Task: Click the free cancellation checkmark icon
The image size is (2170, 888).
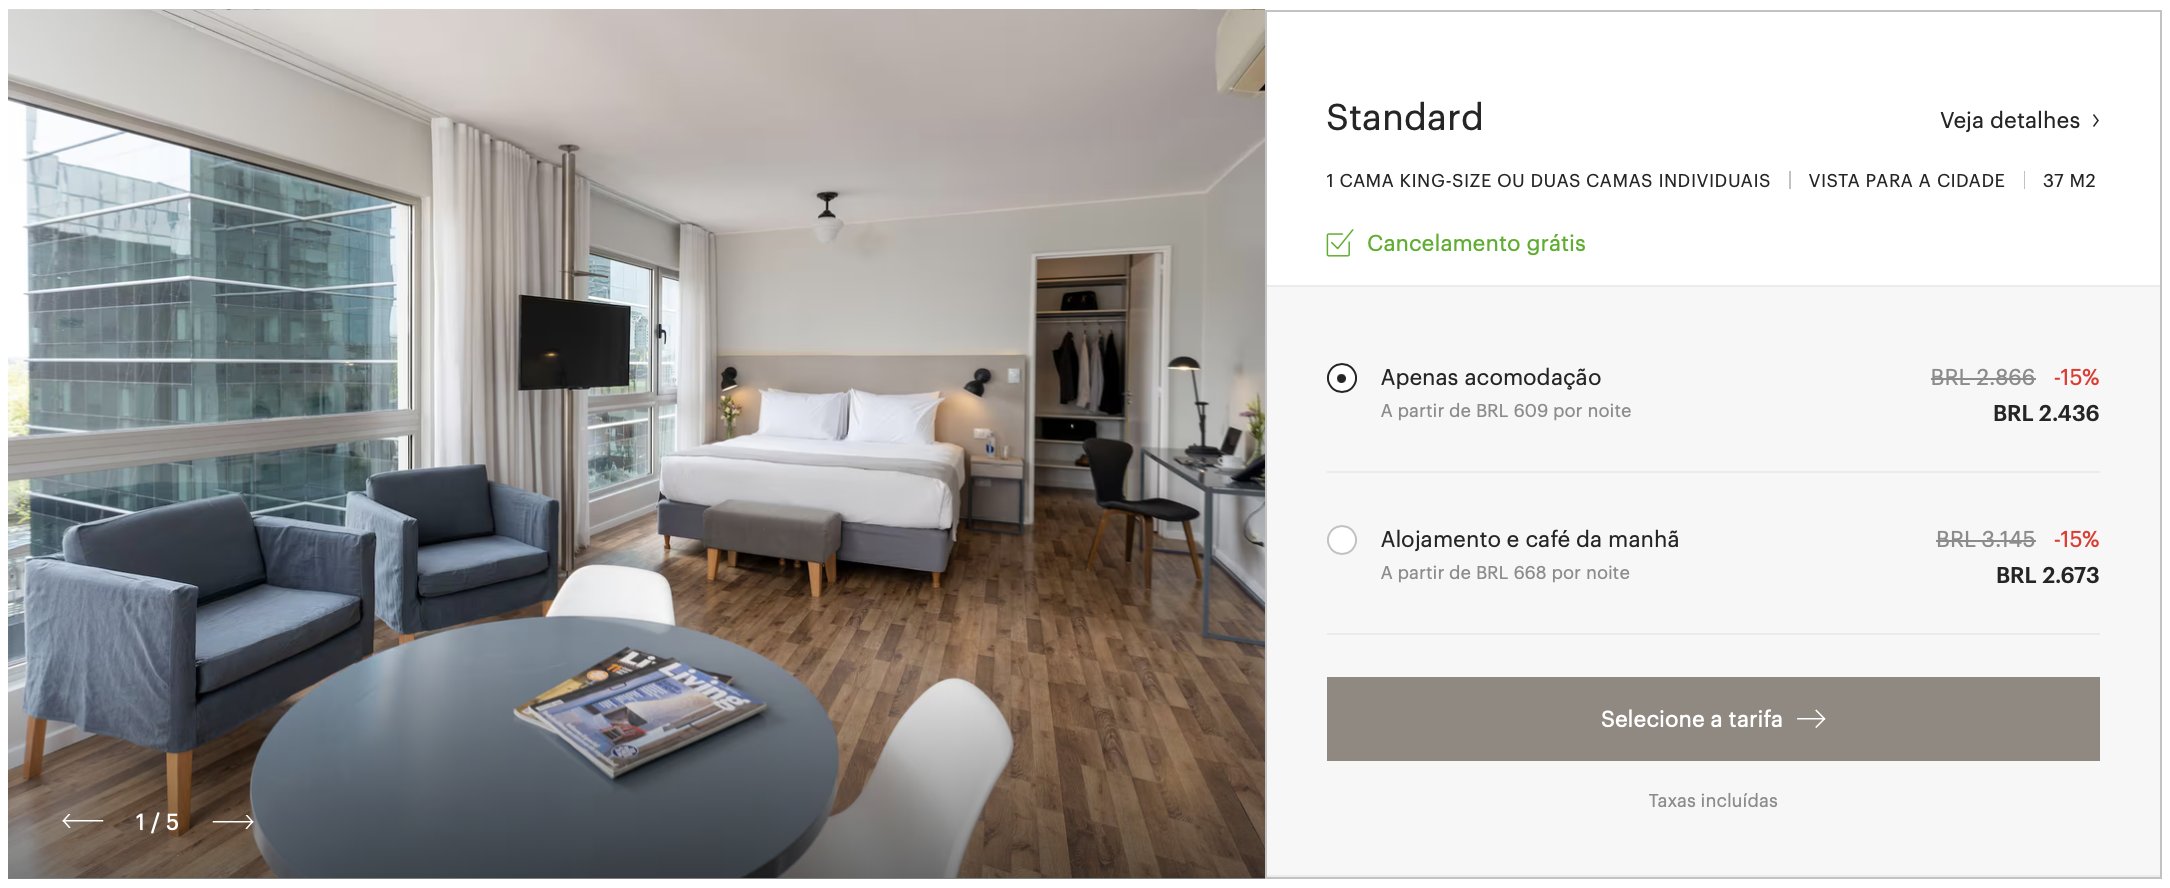Action: [1340, 243]
